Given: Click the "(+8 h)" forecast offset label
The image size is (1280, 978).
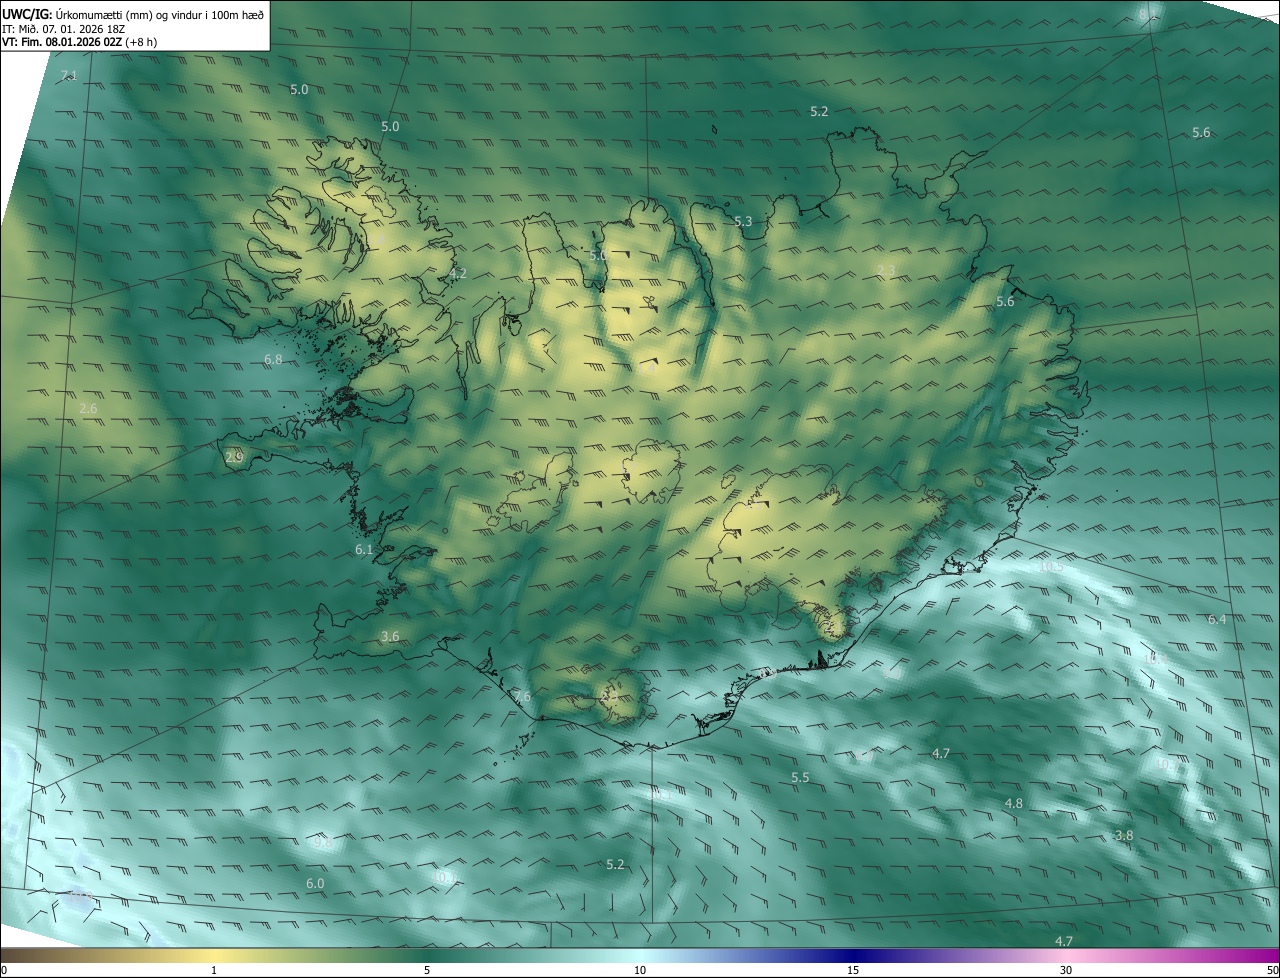Looking at the screenshot, I should pos(140,42).
